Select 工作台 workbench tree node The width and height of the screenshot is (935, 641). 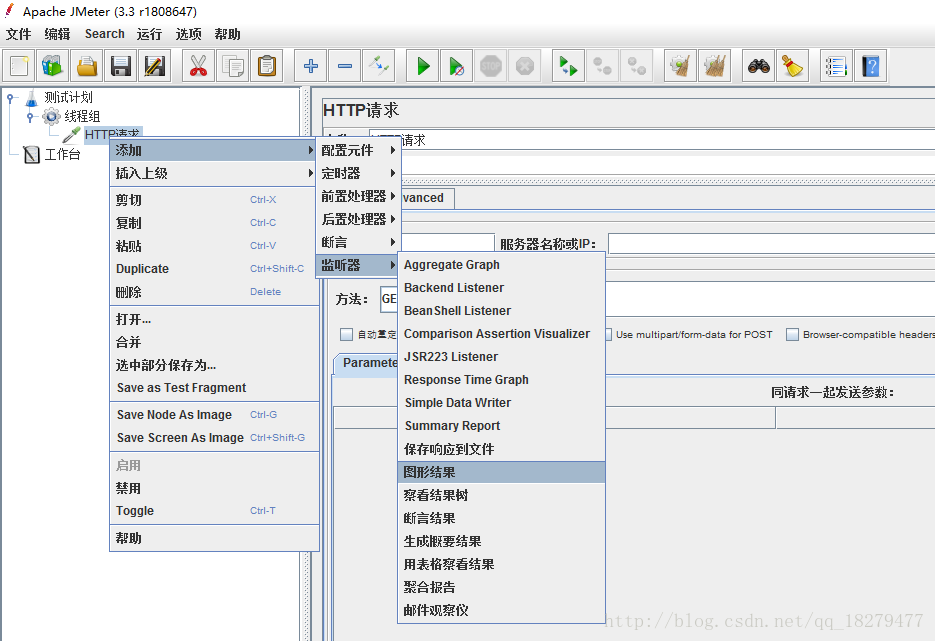pos(62,154)
